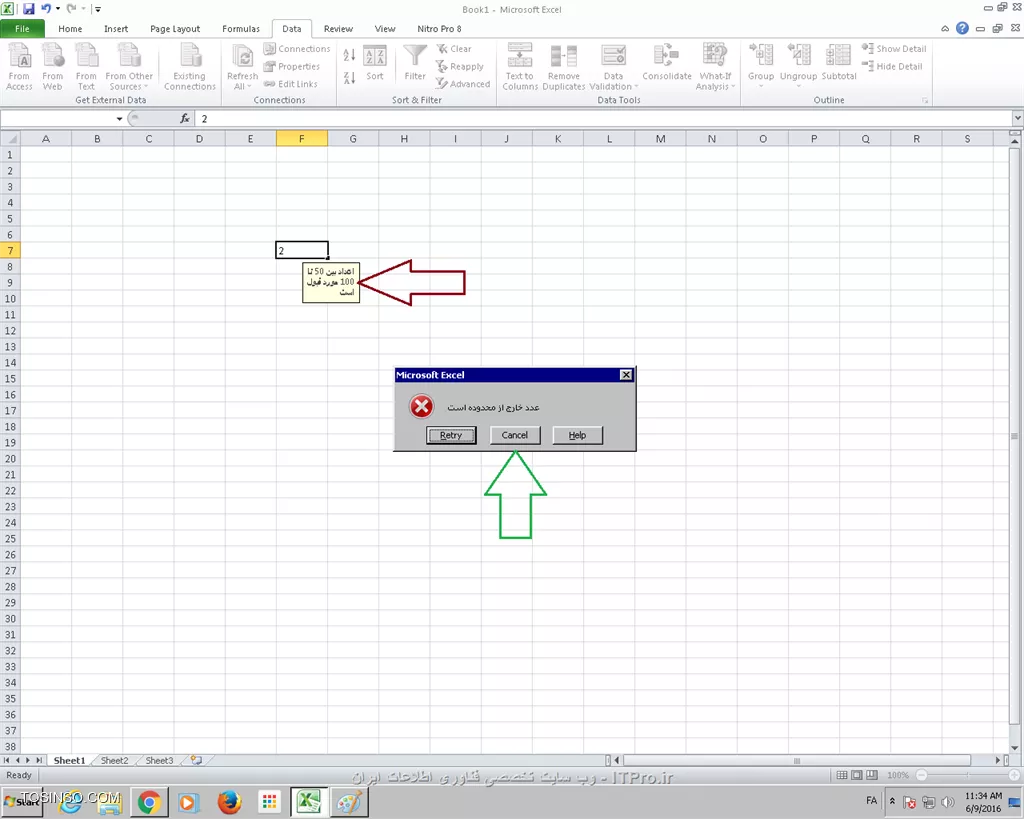Open the Outline dialog launcher
The height and width of the screenshot is (819, 1024).
click(925, 101)
